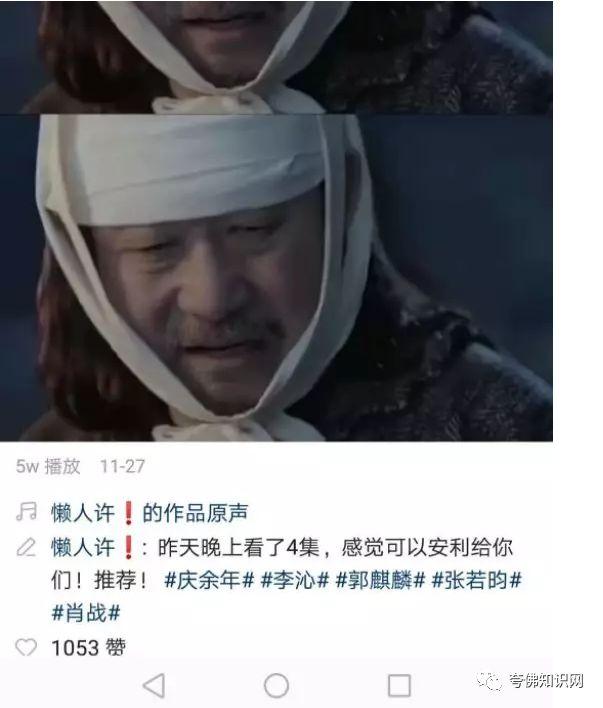Tap the Android back navigation triangle

click(154, 685)
